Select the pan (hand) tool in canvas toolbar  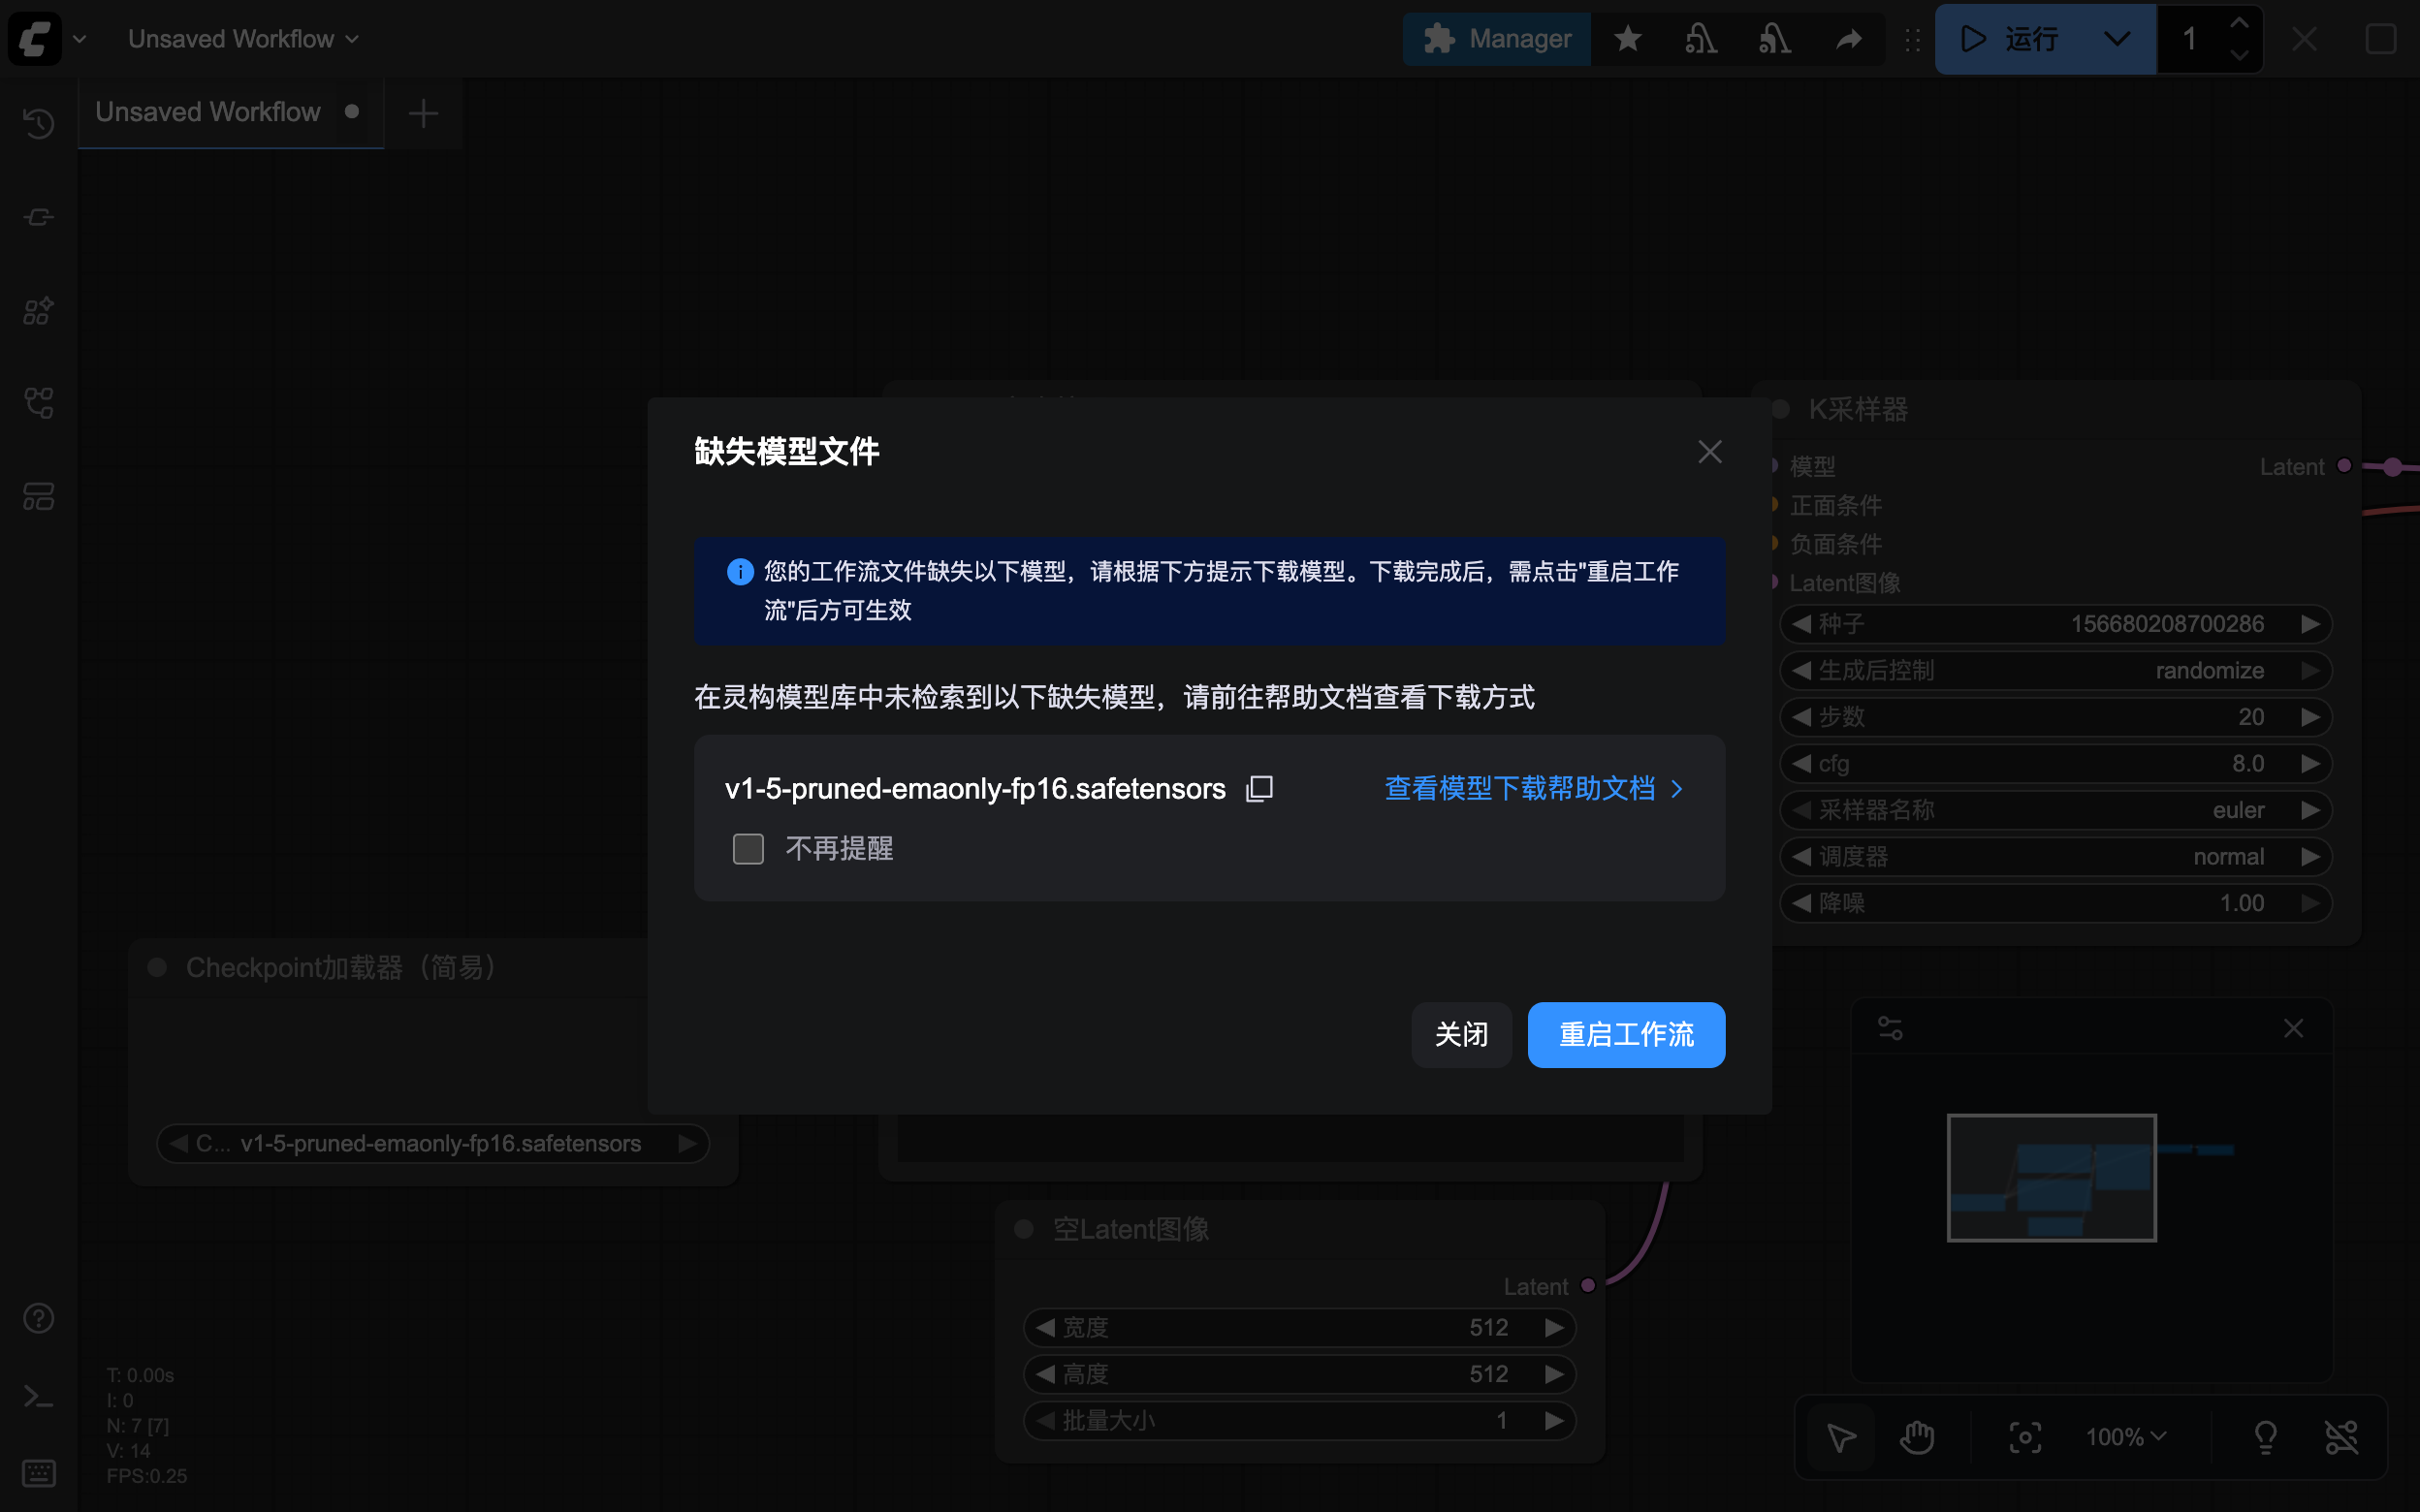pos(1916,1437)
